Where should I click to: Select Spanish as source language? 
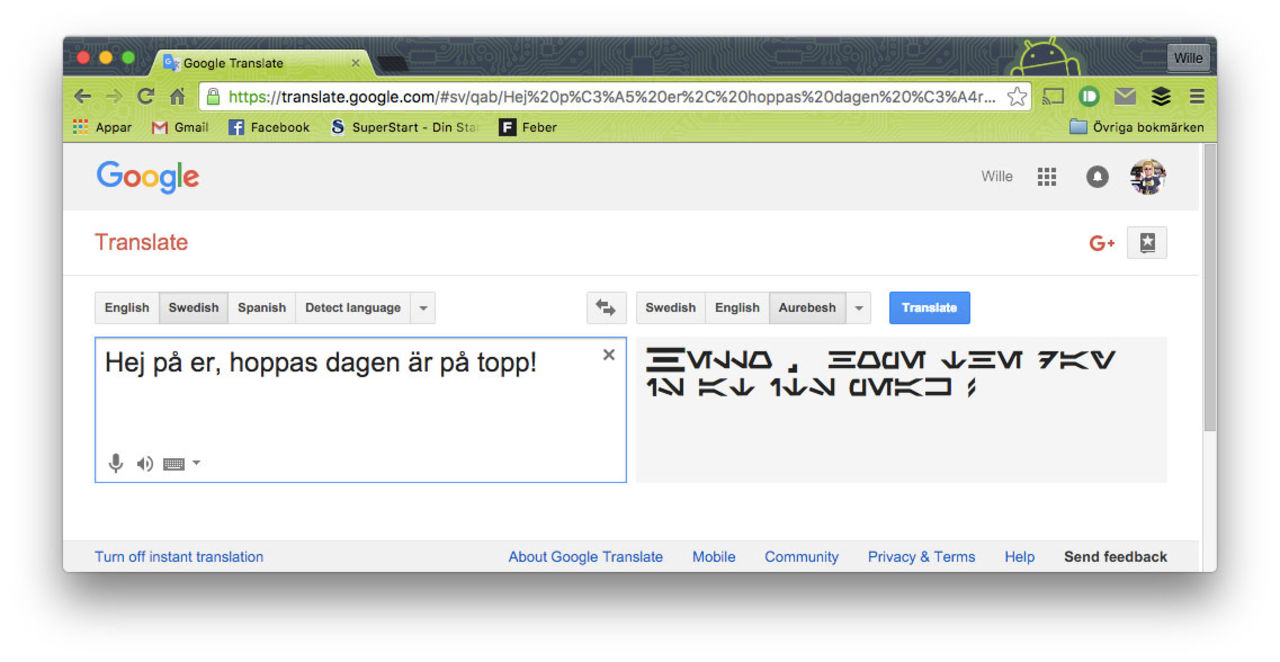(261, 307)
